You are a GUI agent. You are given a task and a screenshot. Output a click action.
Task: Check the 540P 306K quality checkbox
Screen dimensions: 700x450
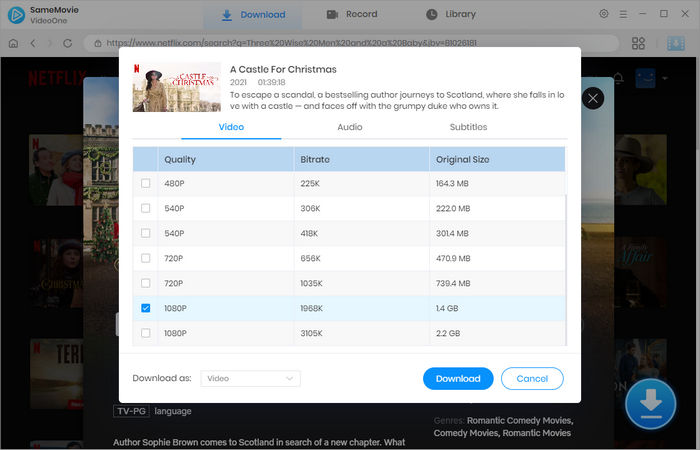(x=146, y=208)
